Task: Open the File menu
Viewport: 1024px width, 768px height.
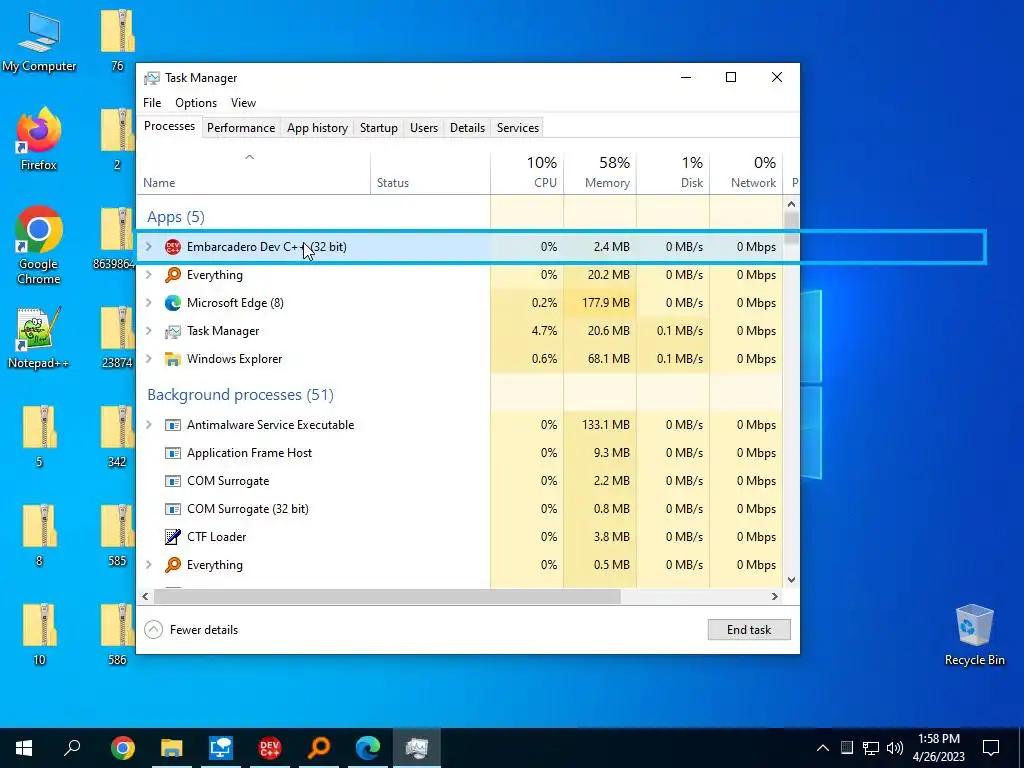Action: [152, 103]
